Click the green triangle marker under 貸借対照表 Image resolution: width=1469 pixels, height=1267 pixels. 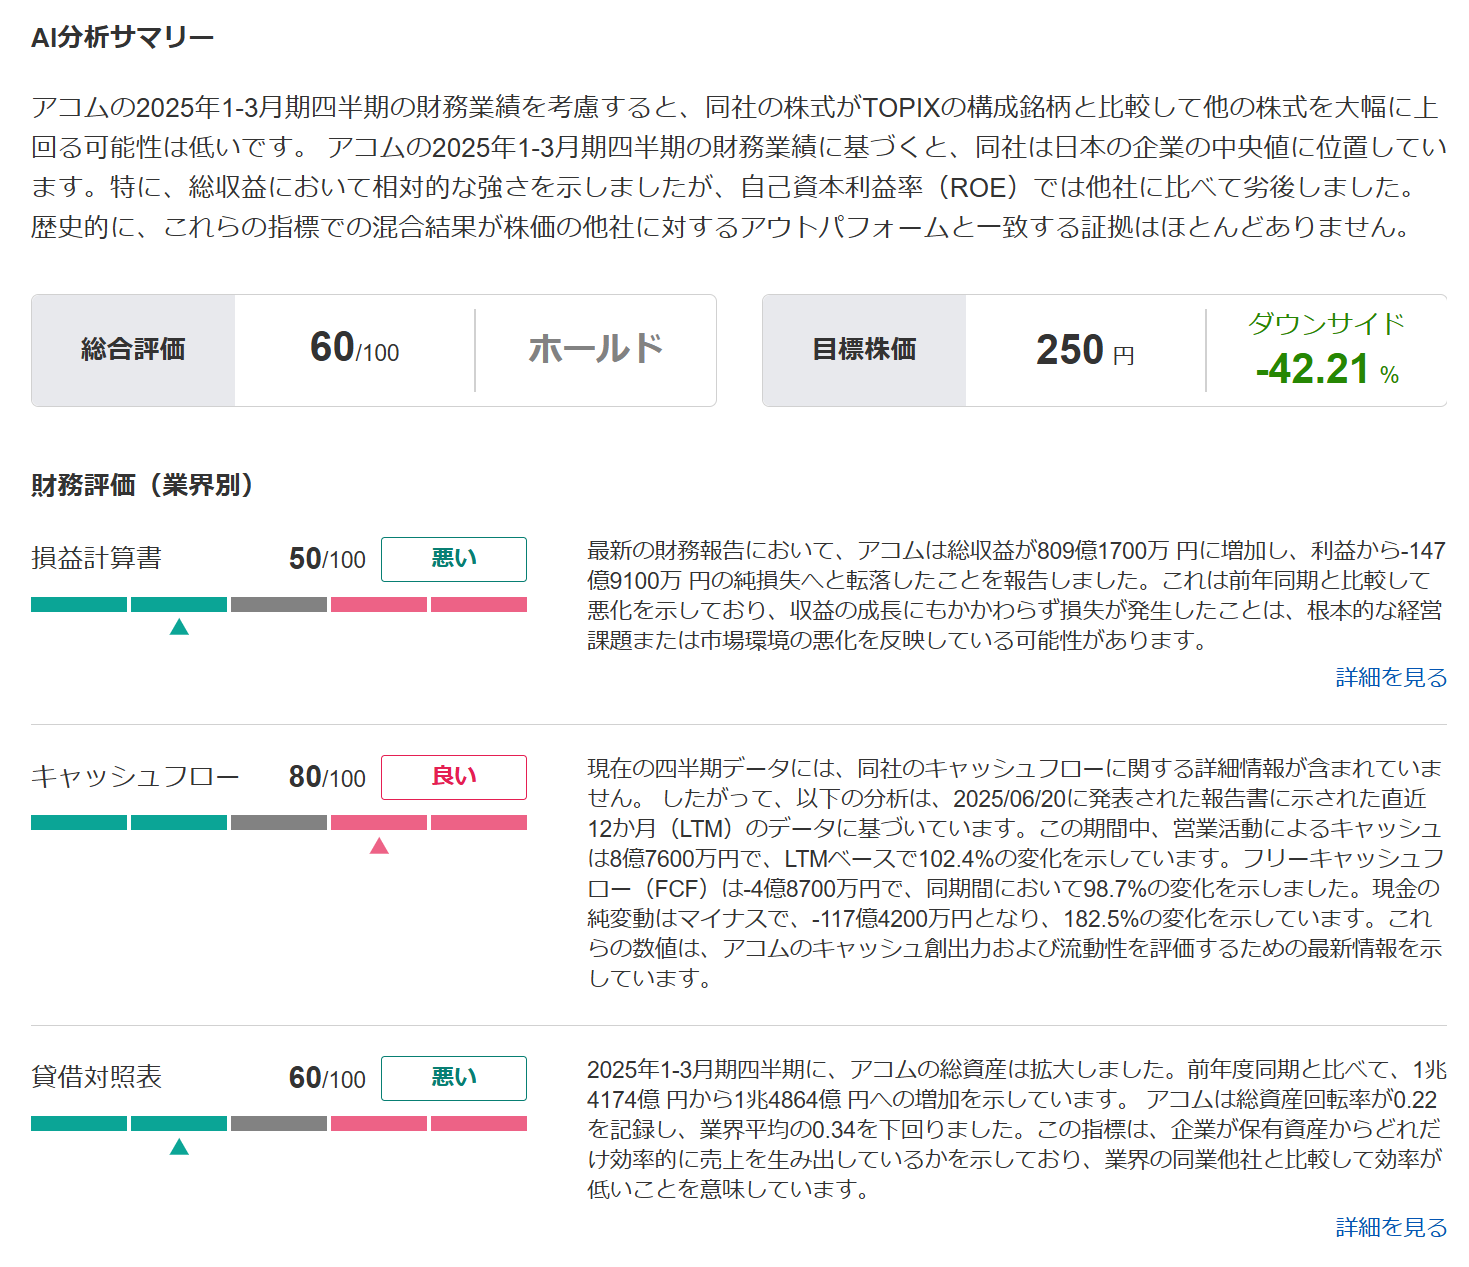(179, 1146)
